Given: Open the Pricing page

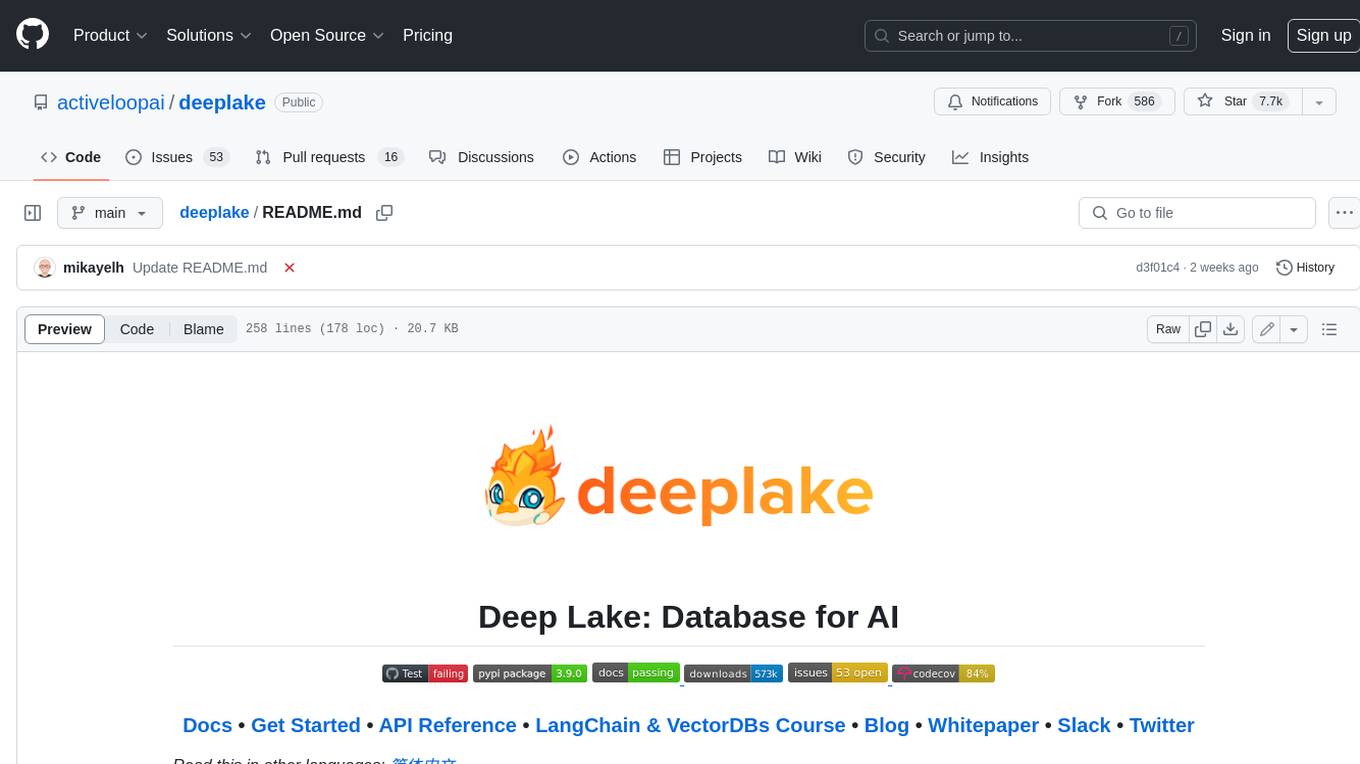Looking at the screenshot, I should point(427,35).
